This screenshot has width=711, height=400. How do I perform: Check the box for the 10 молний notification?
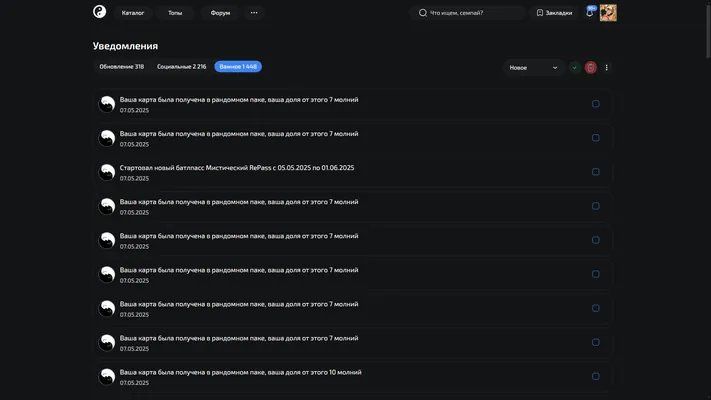click(595, 376)
